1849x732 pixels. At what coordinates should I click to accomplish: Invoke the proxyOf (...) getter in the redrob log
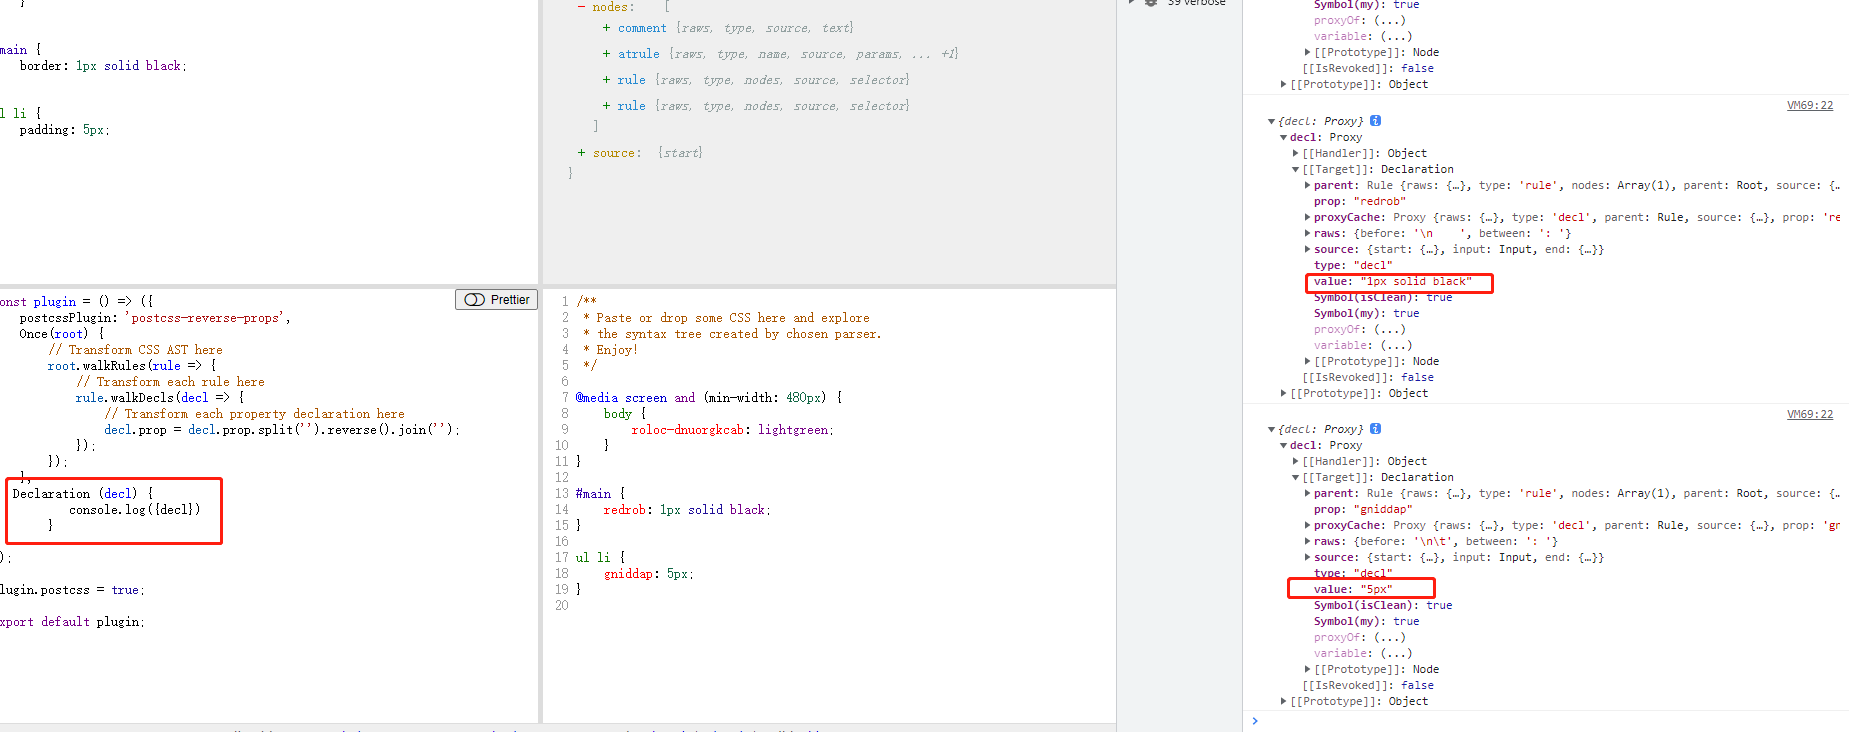tap(1389, 329)
